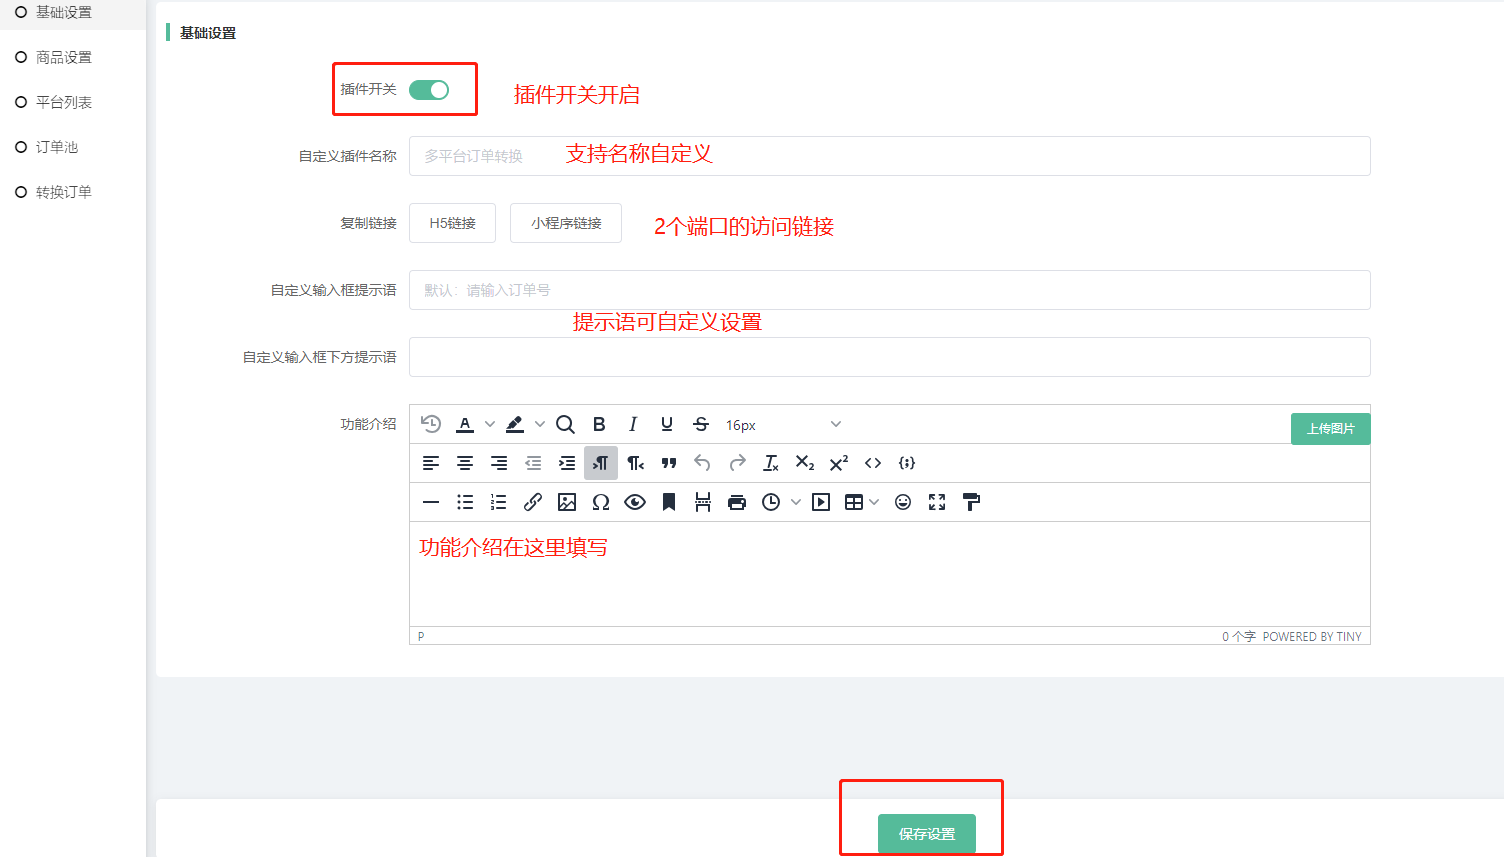Go to 订单池 sidebar item
1504x857 pixels.
click(x=57, y=147)
